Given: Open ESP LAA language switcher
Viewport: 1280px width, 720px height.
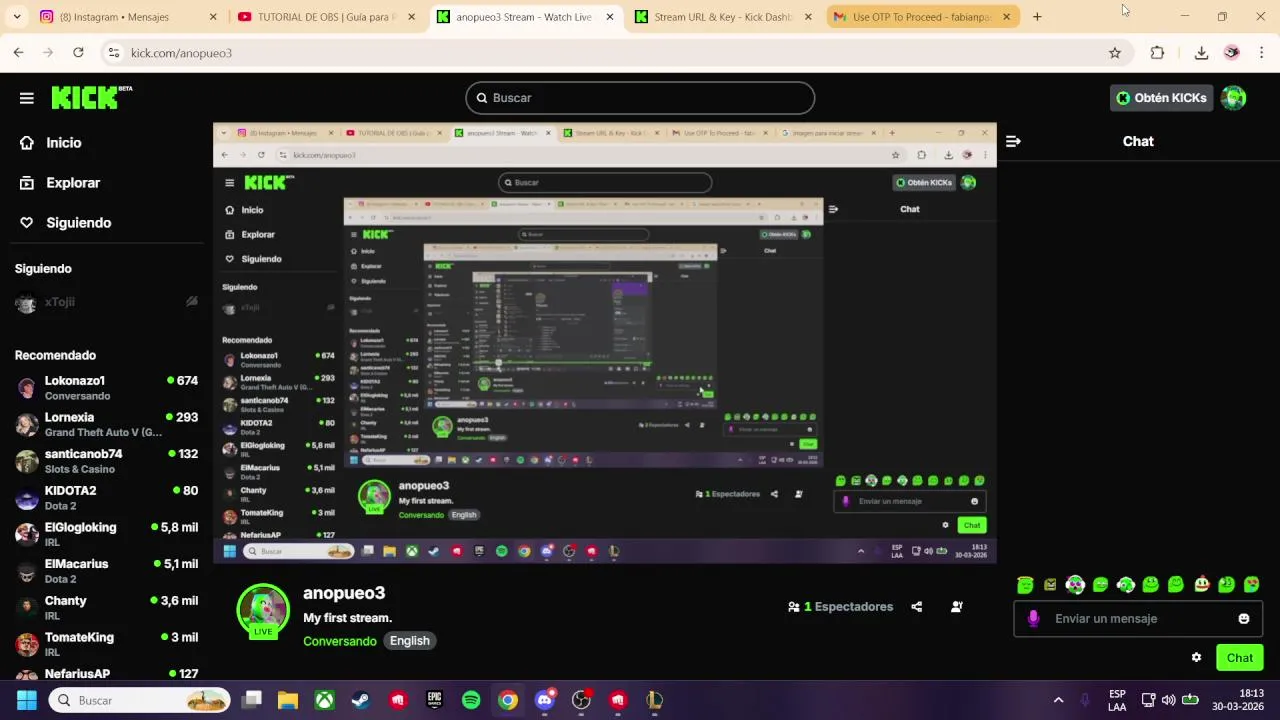Looking at the screenshot, I should coord(1117,700).
